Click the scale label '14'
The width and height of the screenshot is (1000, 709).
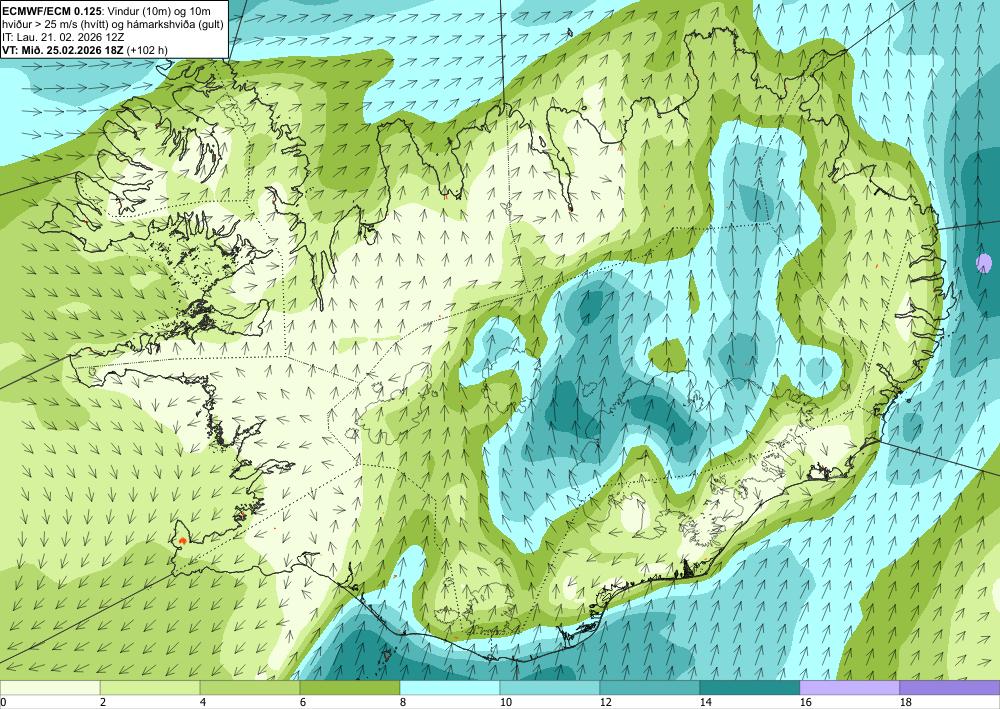(705, 702)
